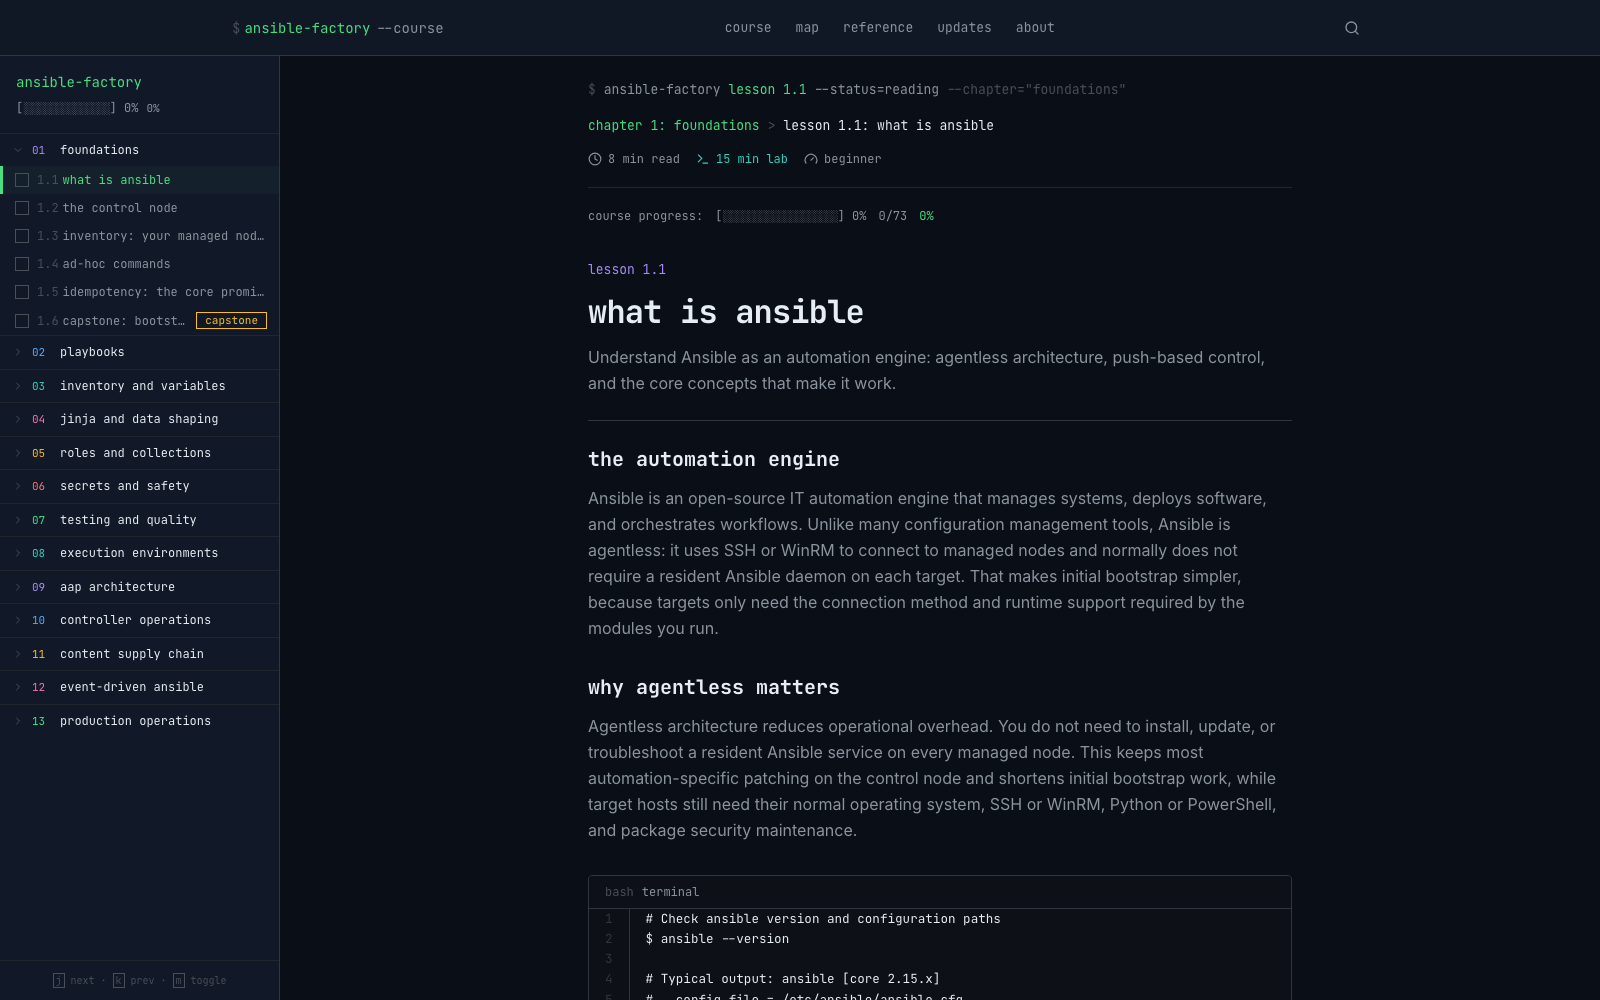Click the 'beginner' difficulty label
This screenshot has width=1600, height=1000.
click(x=853, y=159)
